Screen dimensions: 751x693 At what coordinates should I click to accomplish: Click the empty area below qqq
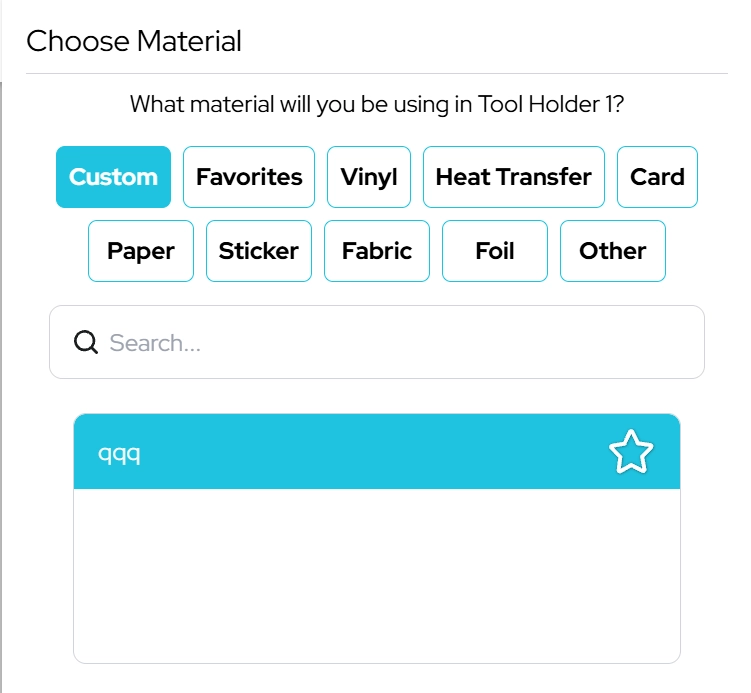click(x=377, y=575)
